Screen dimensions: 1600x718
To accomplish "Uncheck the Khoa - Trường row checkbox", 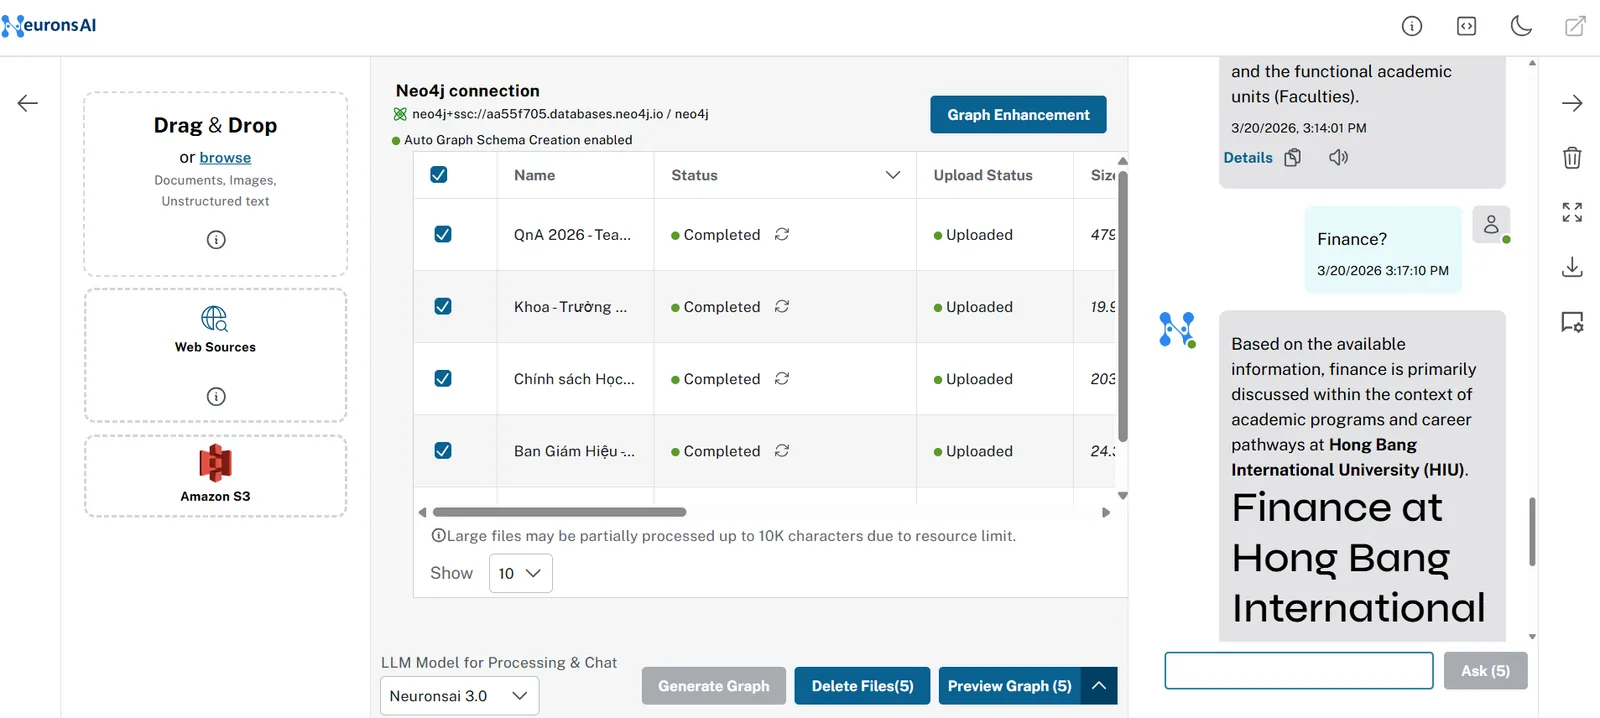I will [443, 306].
